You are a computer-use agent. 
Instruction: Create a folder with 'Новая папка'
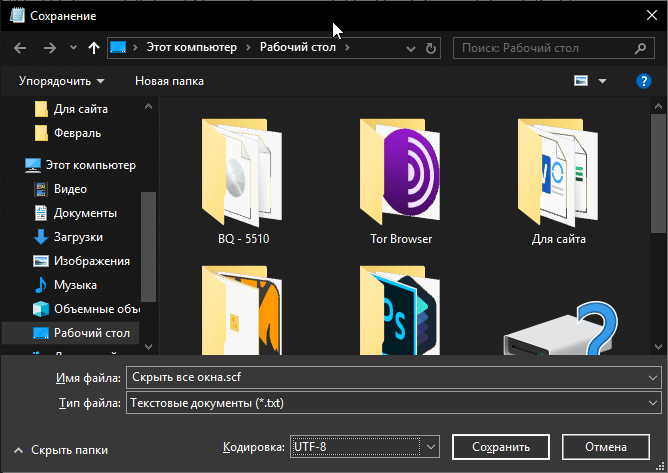pos(169,81)
